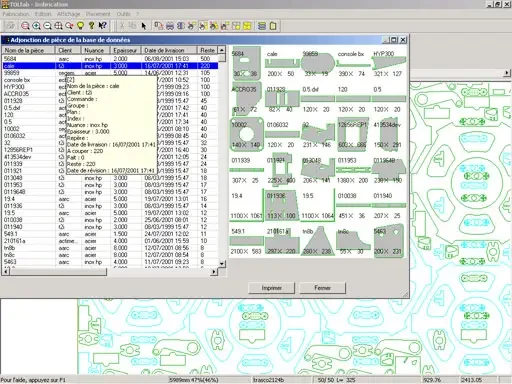The image size is (512, 384).
Task: Click the context help arrow-question icon
Action: [x=103, y=26]
